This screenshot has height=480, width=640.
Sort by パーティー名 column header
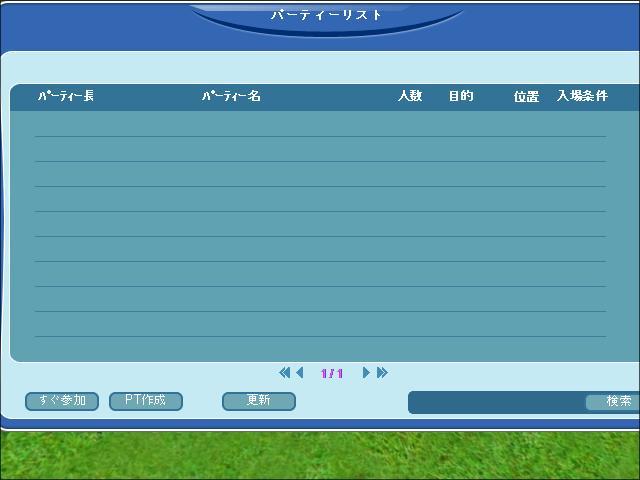tap(231, 96)
